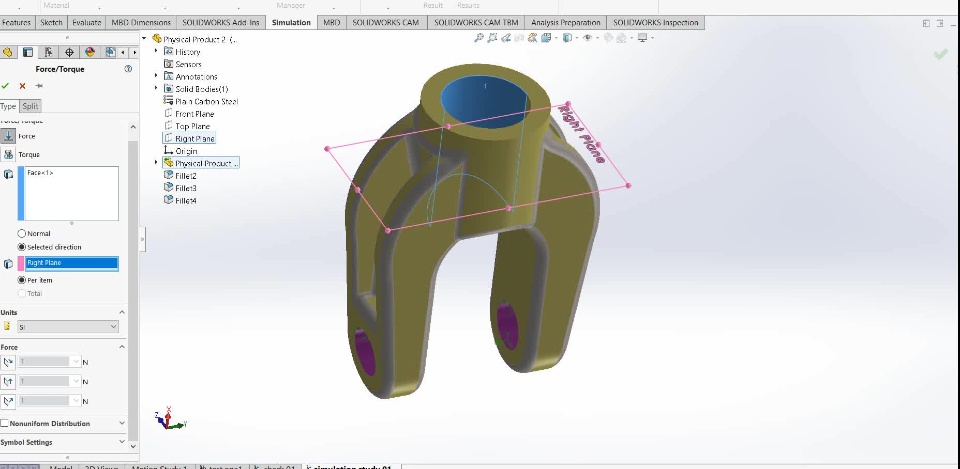Open the View Settings monitor icon
Screen dimensions: 960x469
click(642, 38)
